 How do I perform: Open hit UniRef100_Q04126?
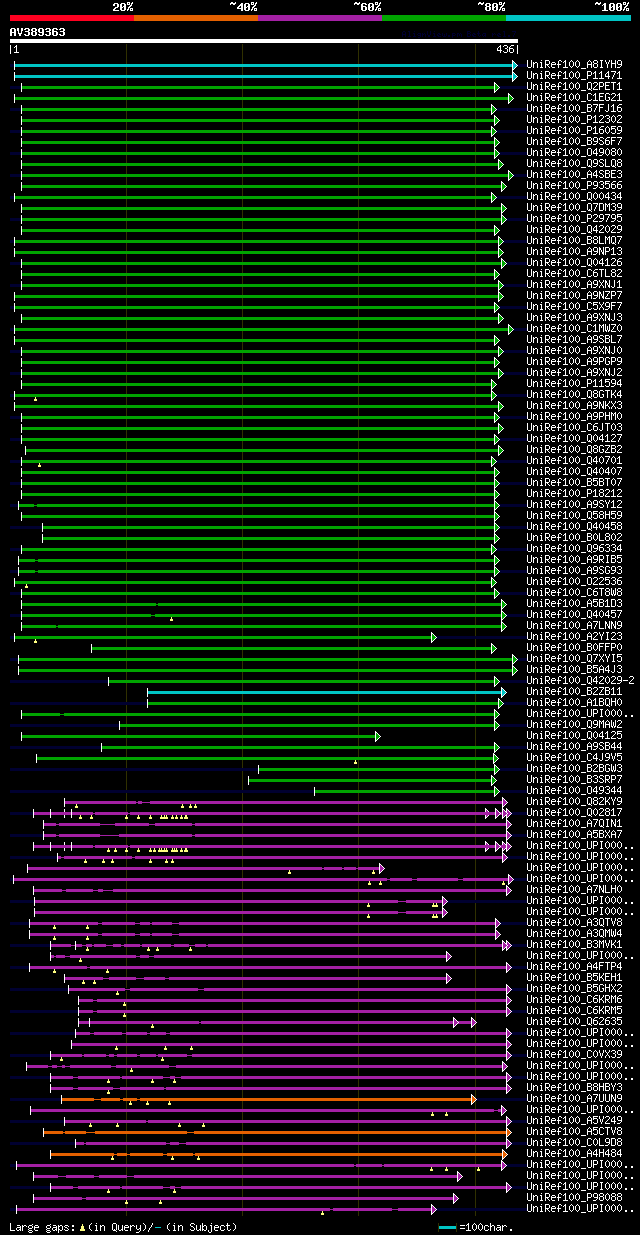coord(576,262)
